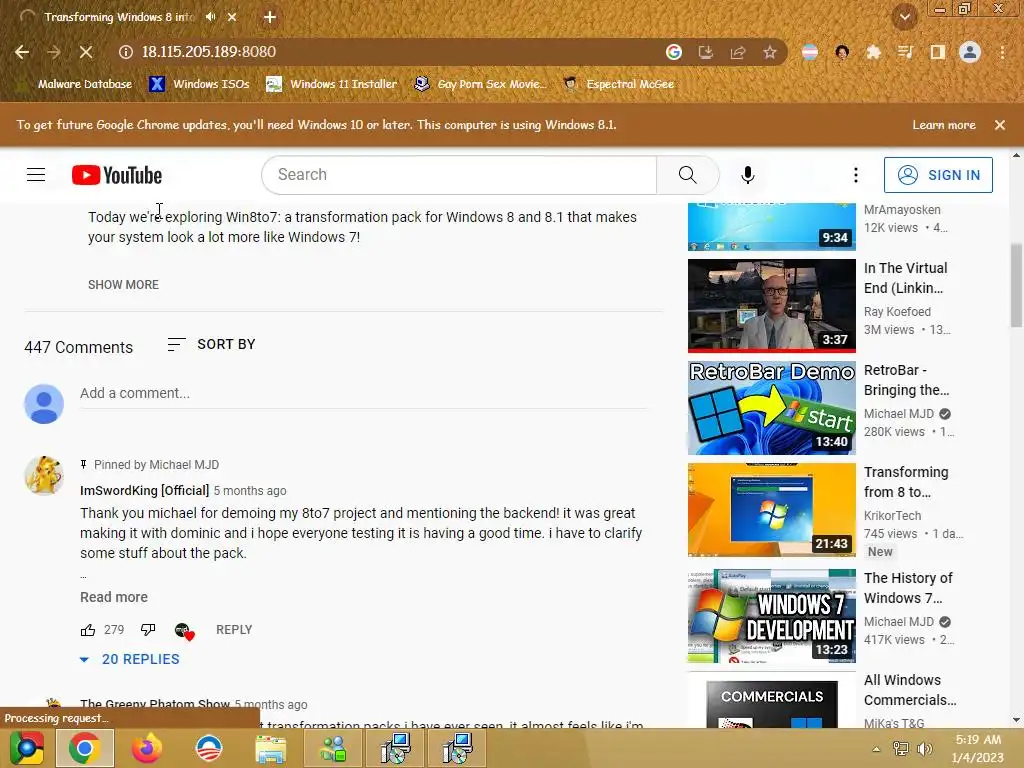This screenshot has height=768, width=1024.
Task: Click Learn more in the update banner
Action: (944, 125)
